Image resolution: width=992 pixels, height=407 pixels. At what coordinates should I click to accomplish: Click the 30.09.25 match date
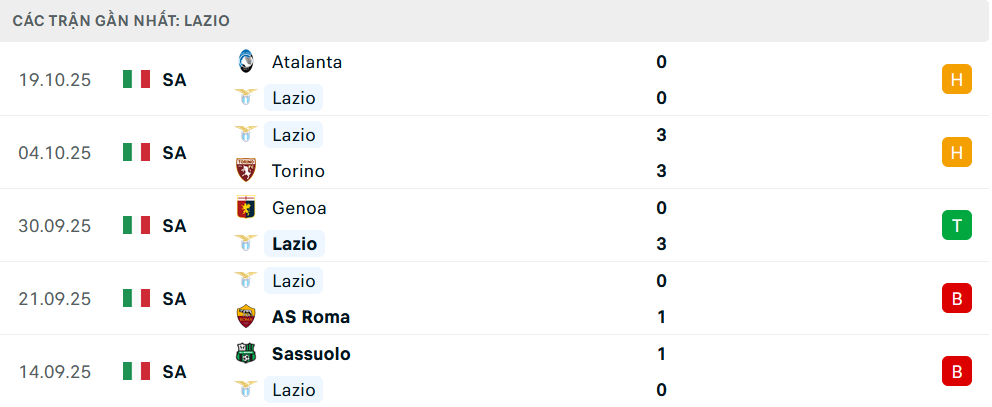(55, 226)
